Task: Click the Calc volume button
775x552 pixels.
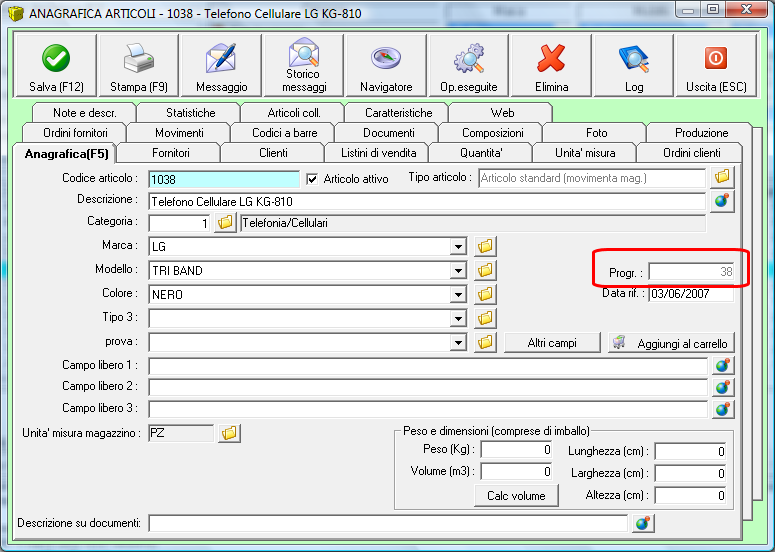Action: tap(516, 496)
